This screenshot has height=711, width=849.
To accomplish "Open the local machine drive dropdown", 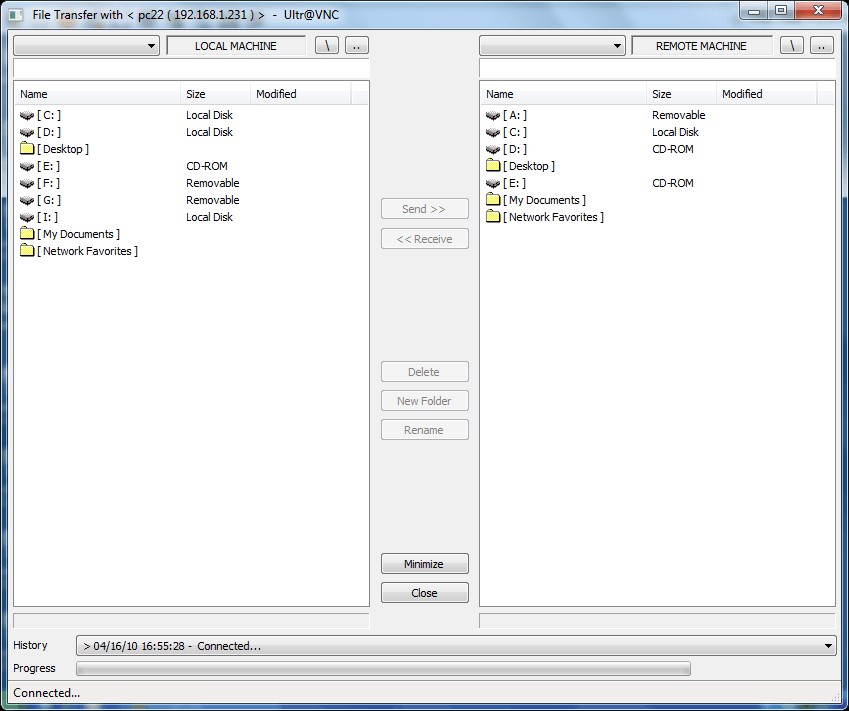I will pos(151,46).
